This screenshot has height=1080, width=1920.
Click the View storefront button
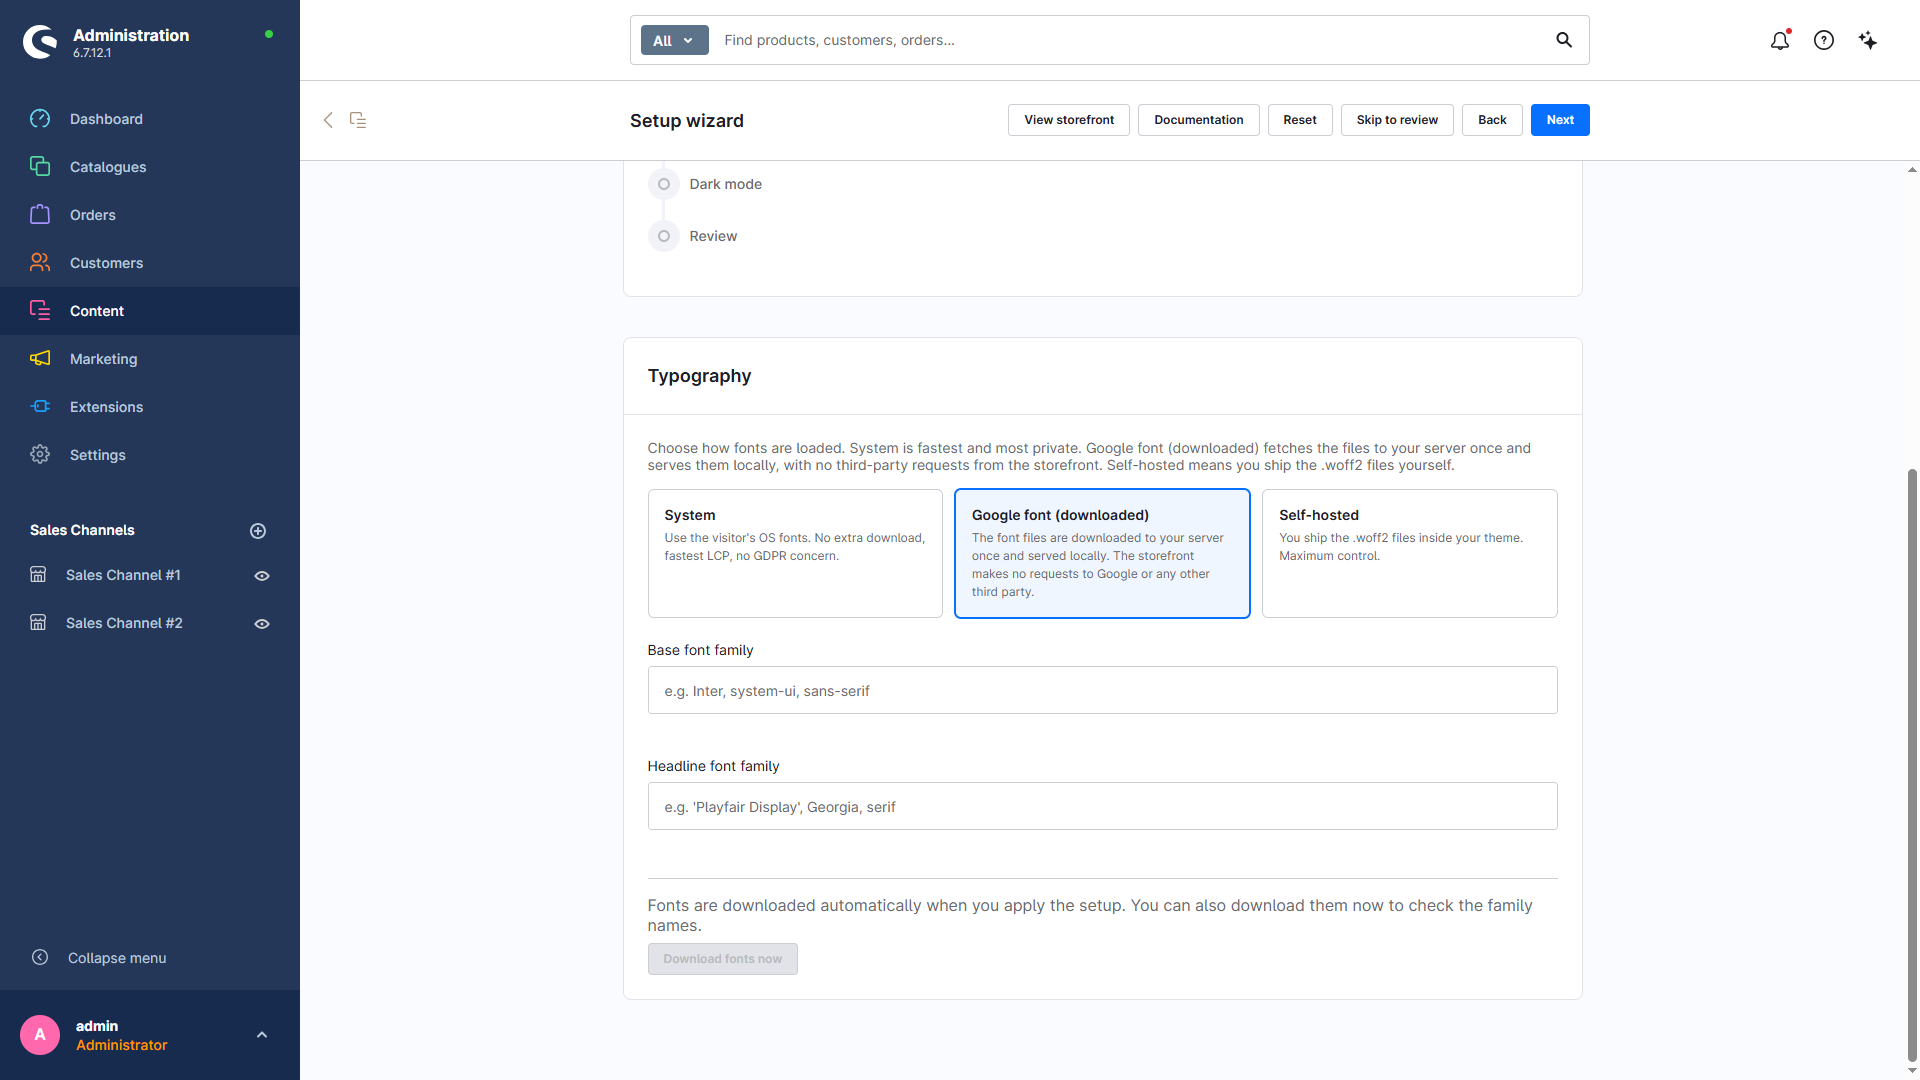click(1069, 120)
